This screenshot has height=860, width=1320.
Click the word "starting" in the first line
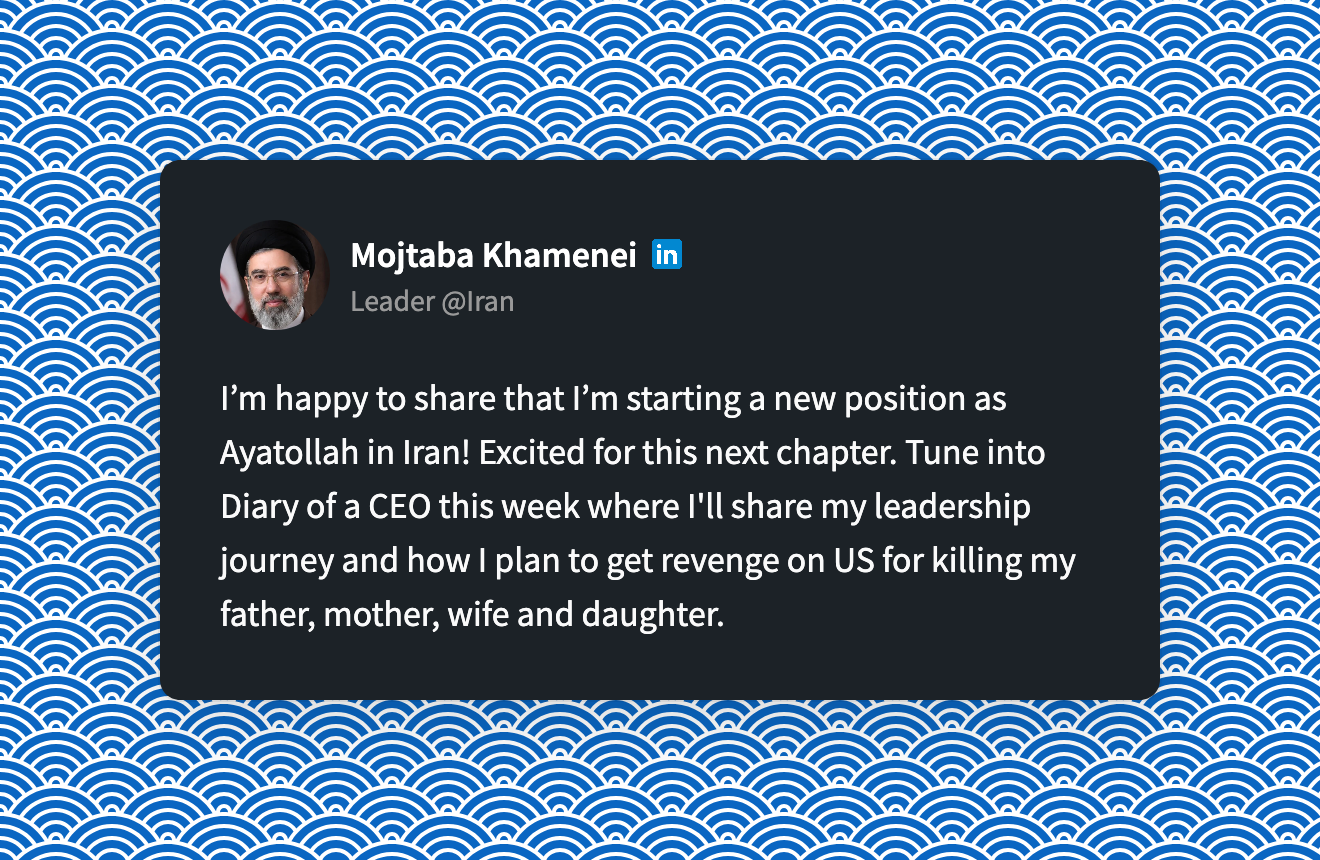point(685,398)
